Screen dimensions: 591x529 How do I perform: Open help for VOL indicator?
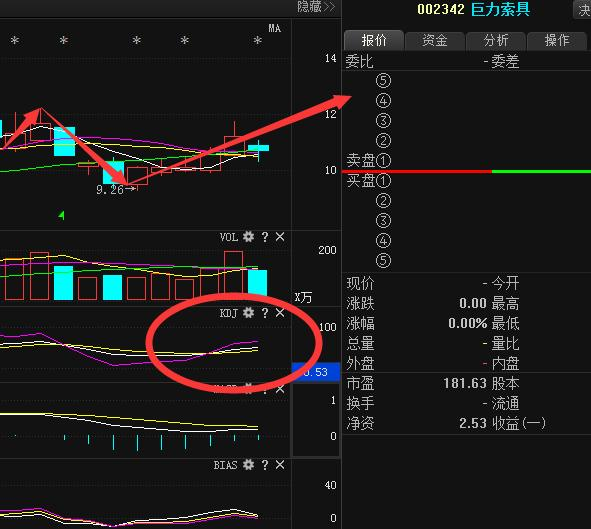coord(265,237)
